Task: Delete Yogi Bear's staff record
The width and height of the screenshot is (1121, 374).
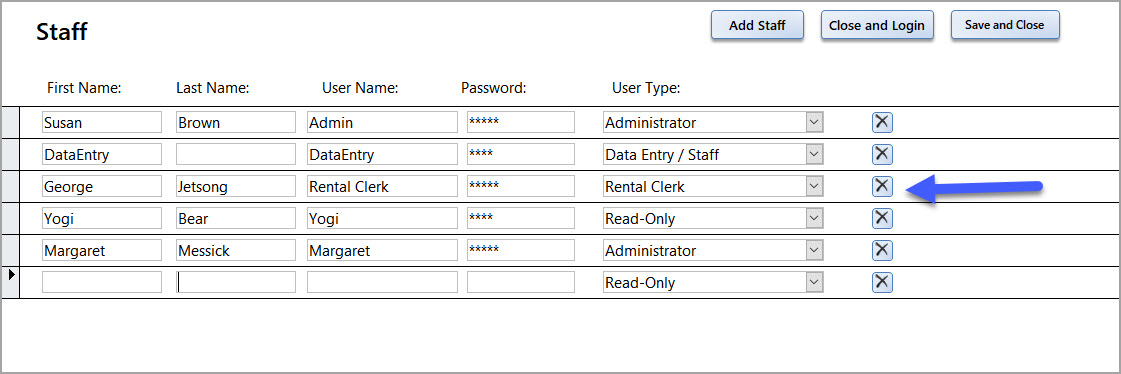Action: (x=882, y=218)
